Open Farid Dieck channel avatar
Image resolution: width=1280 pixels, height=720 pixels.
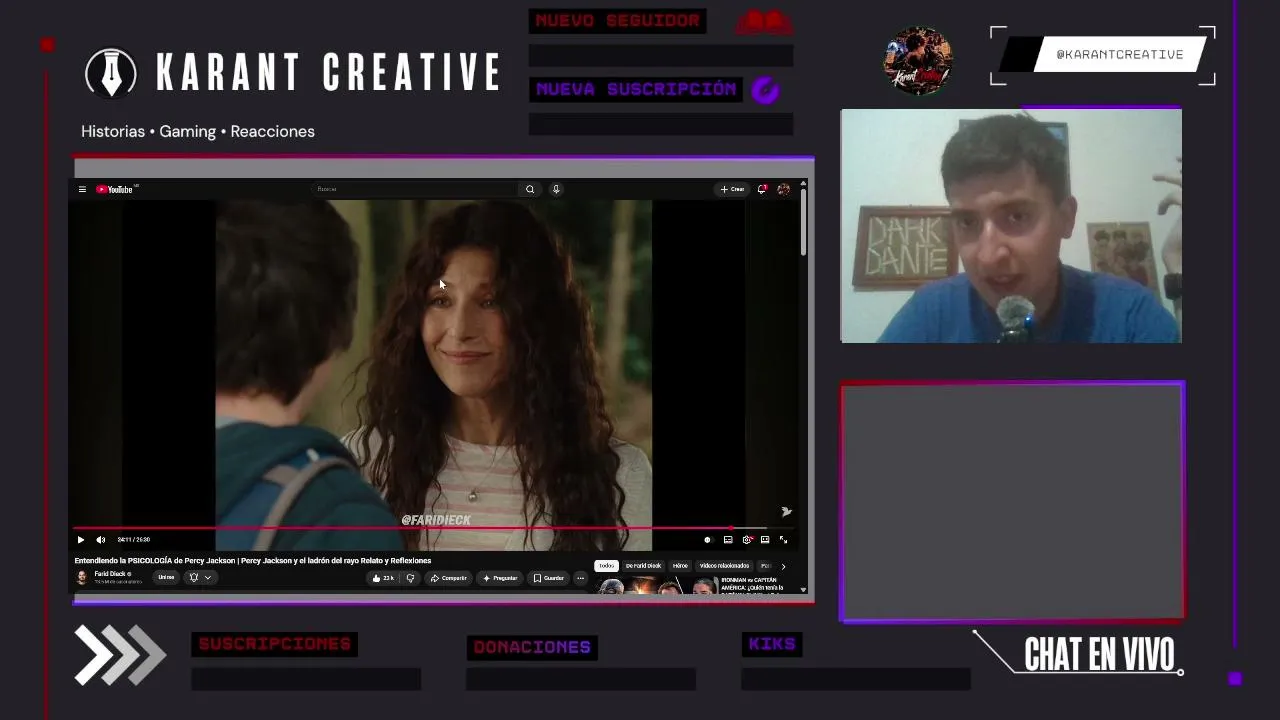click(82, 577)
